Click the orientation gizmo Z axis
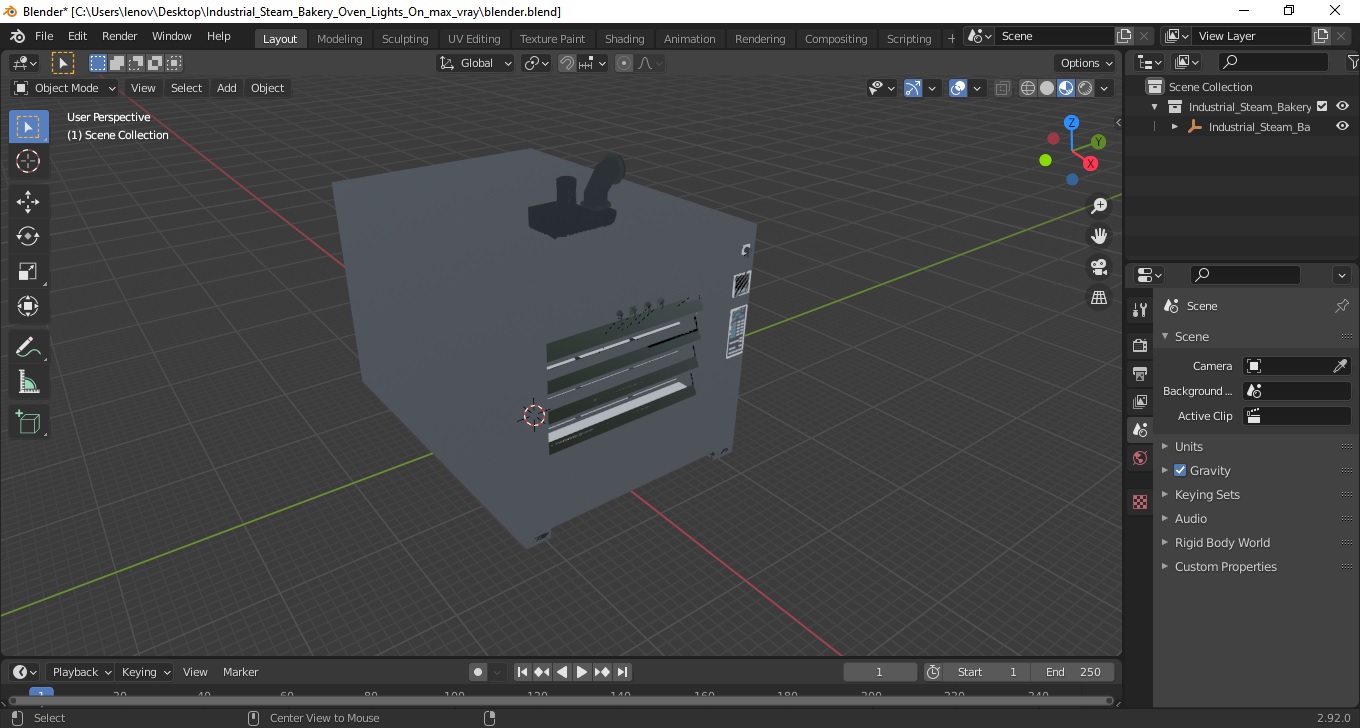Screen dimensions: 1360x728 coord(1071,122)
